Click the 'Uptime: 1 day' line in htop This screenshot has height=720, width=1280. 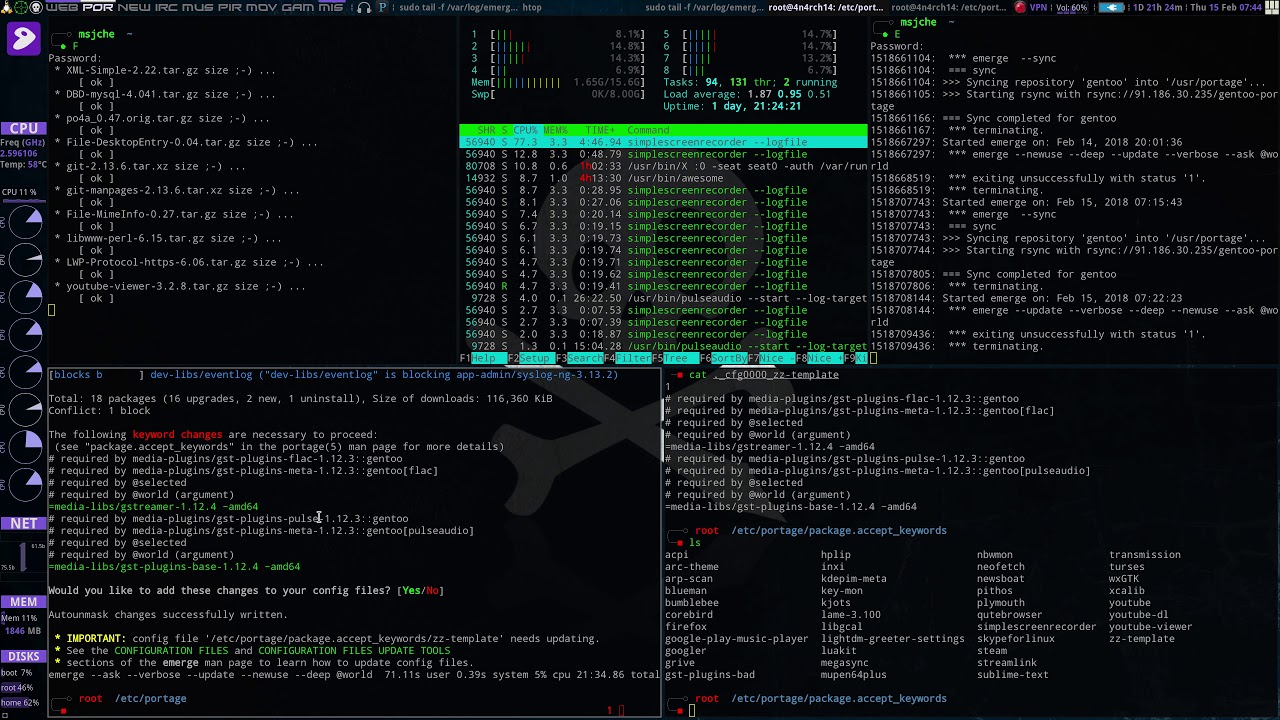pos(732,106)
